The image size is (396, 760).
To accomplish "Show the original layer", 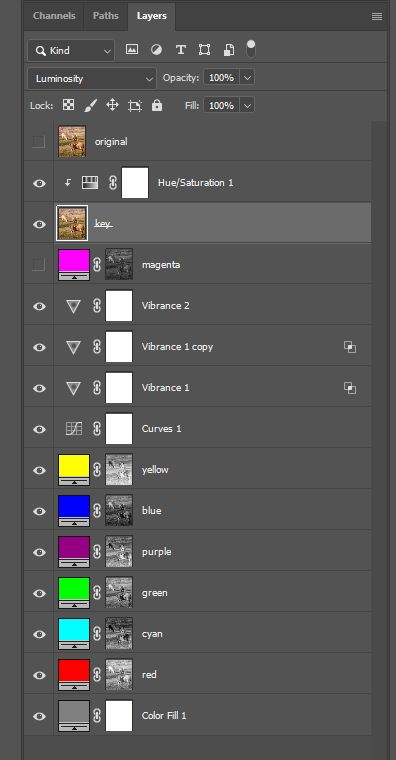I will (39, 142).
